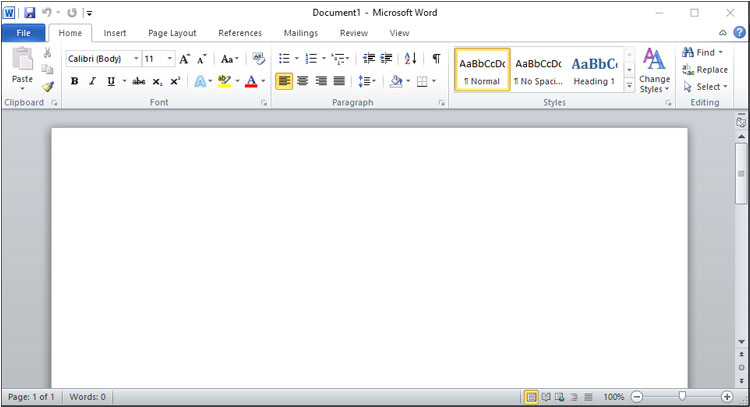Click the Zoom In plus button

(x=727, y=396)
